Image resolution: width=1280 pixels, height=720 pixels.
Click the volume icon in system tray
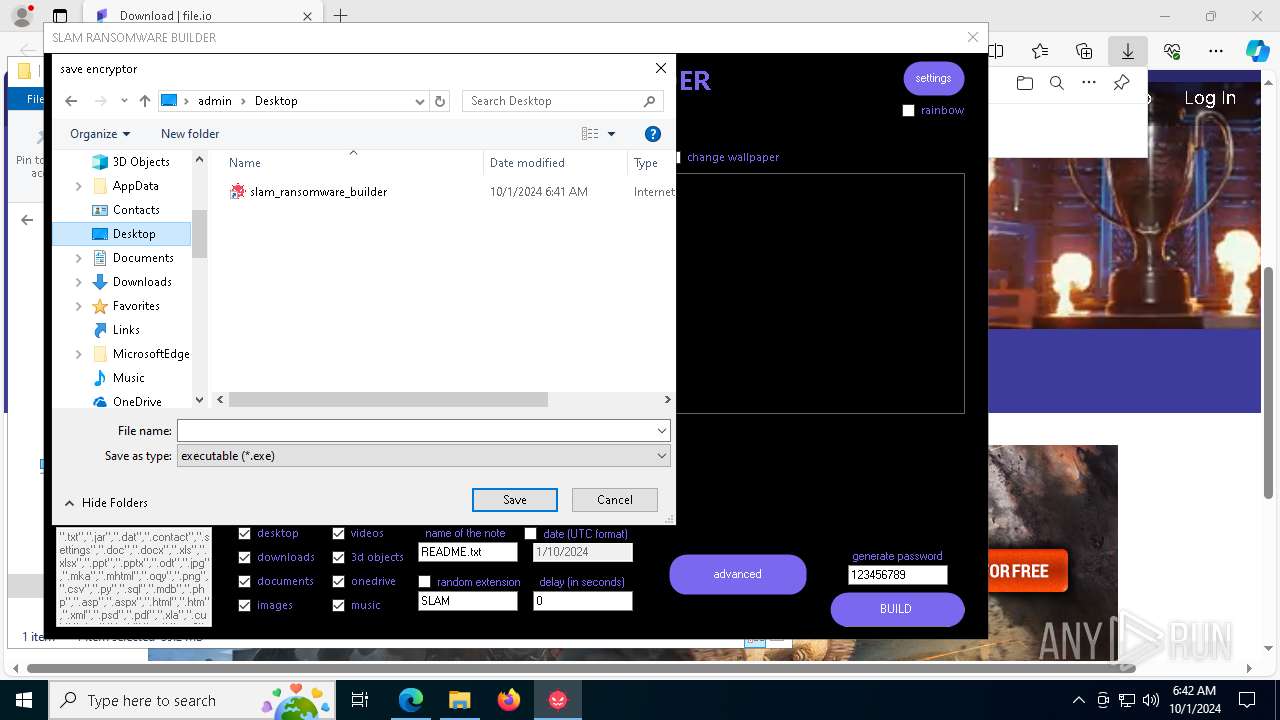coord(1150,700)
